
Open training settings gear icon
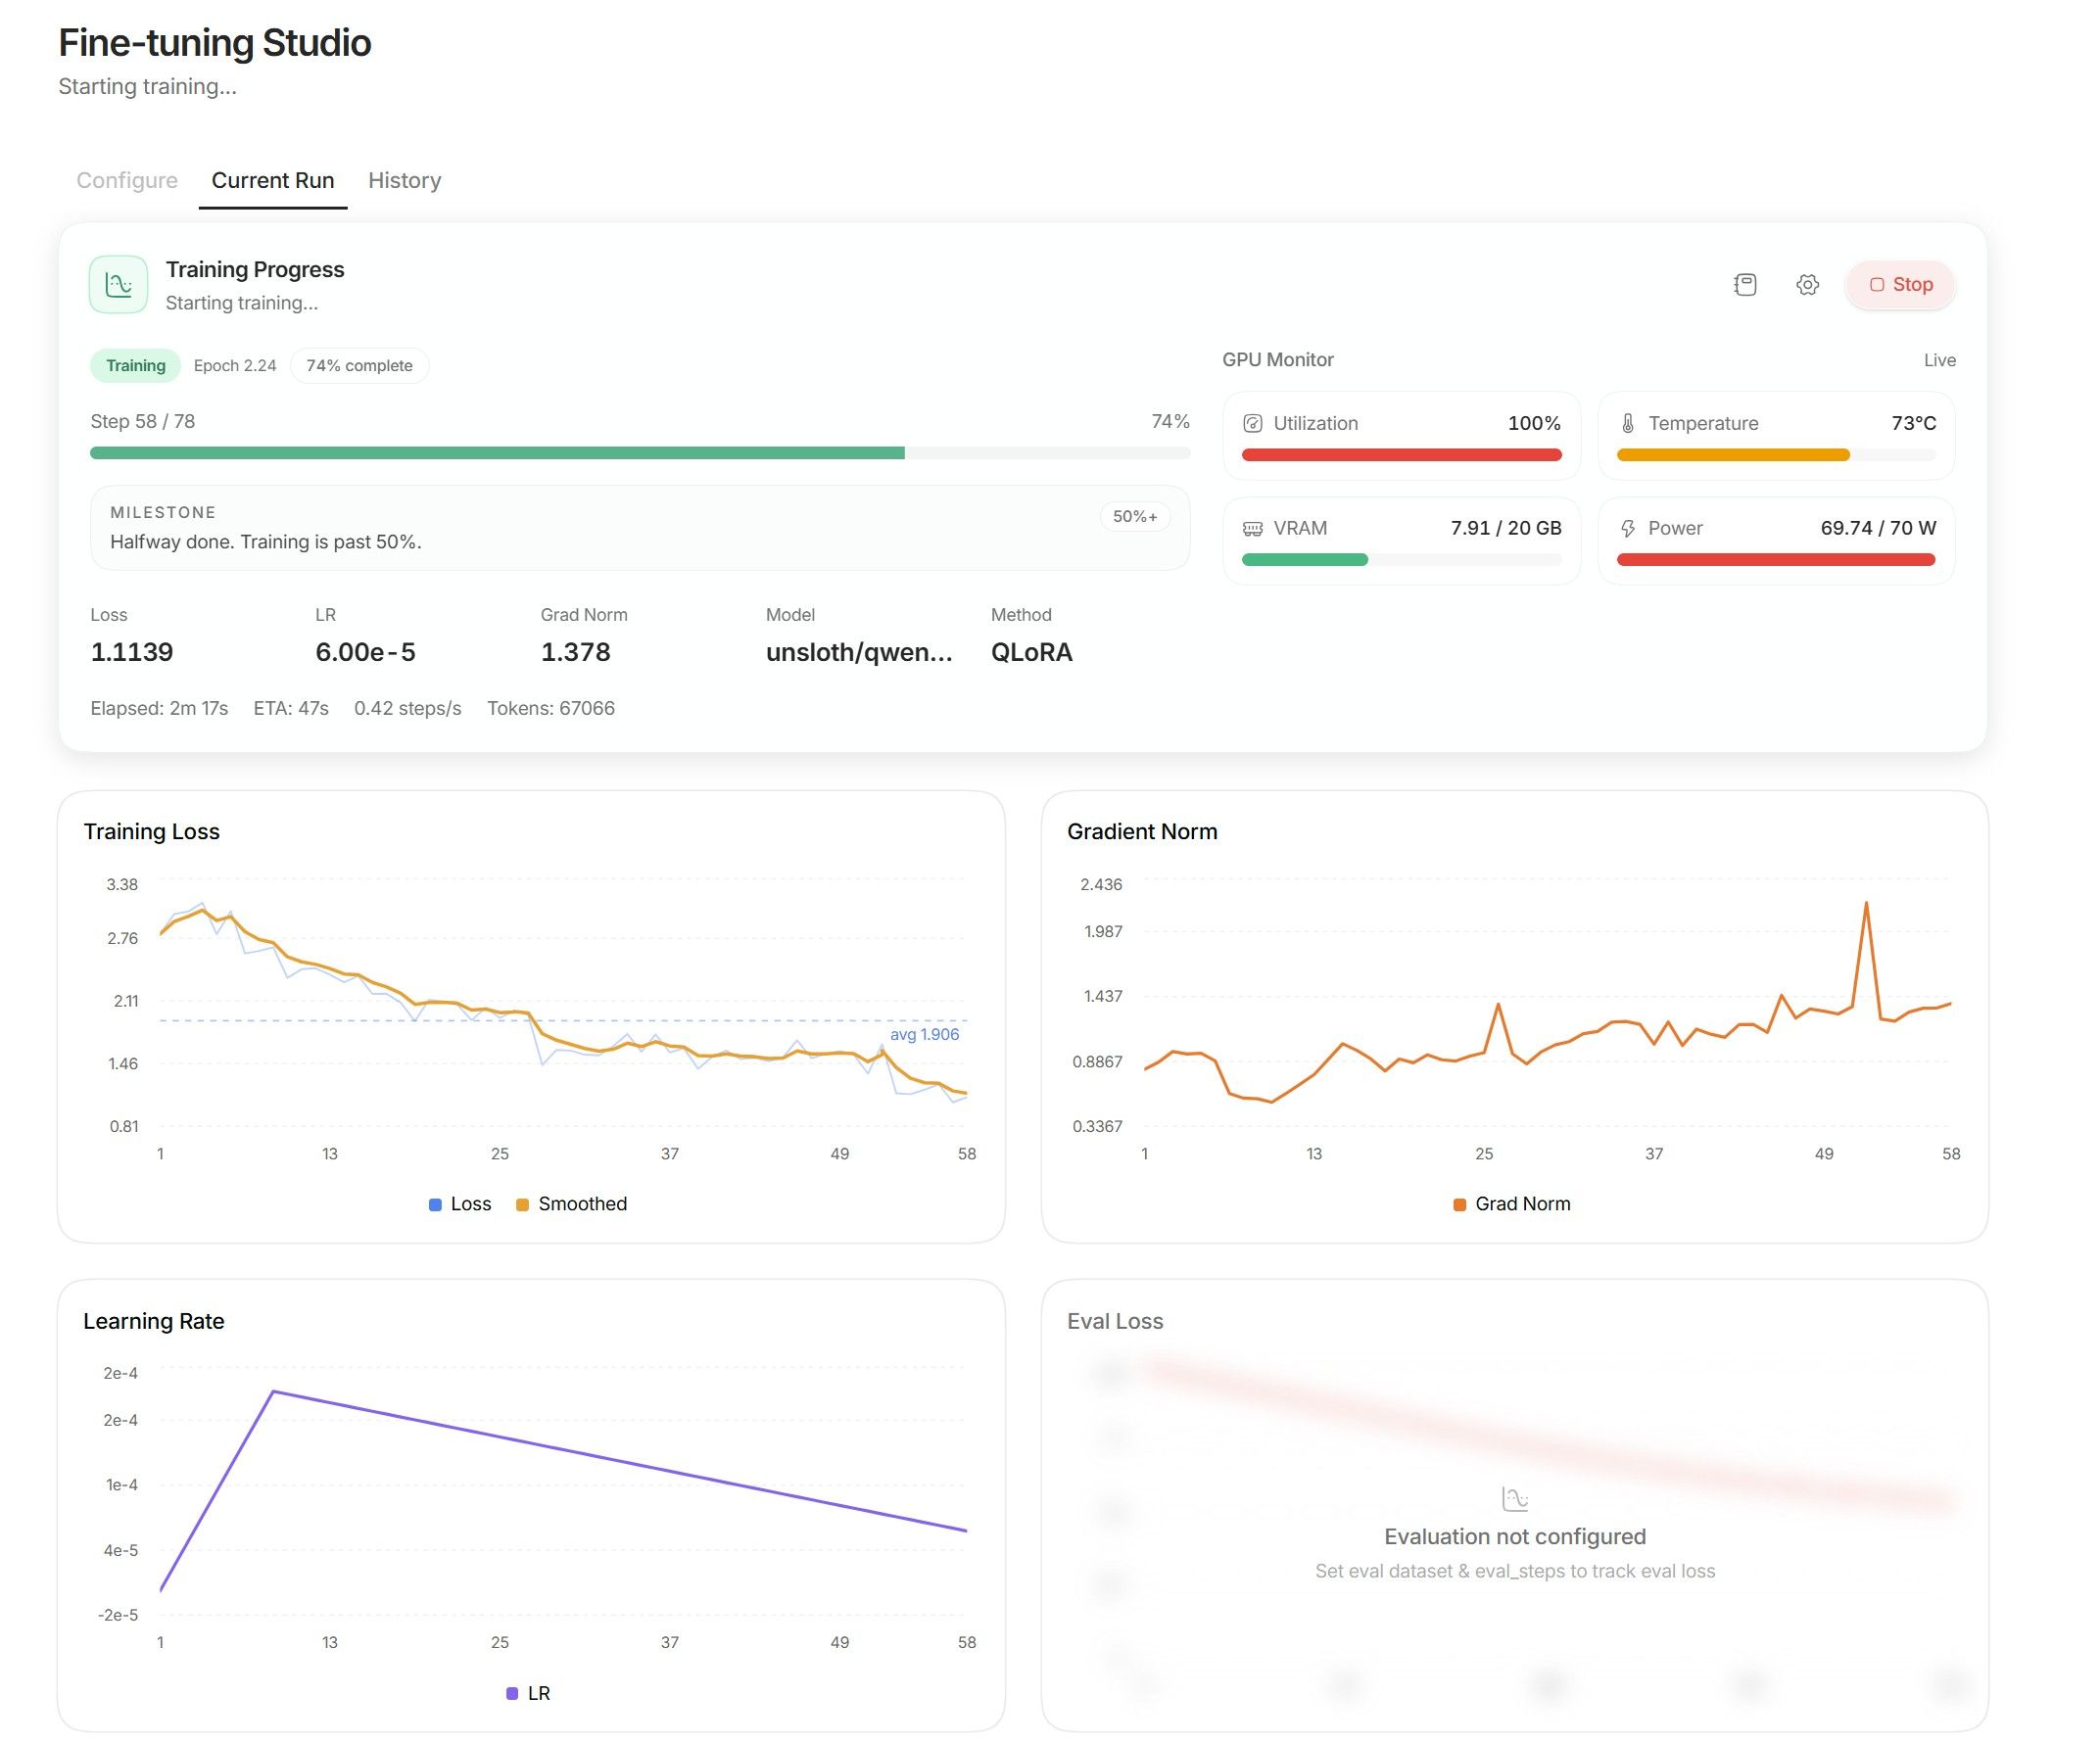[x=1807, y=285]
